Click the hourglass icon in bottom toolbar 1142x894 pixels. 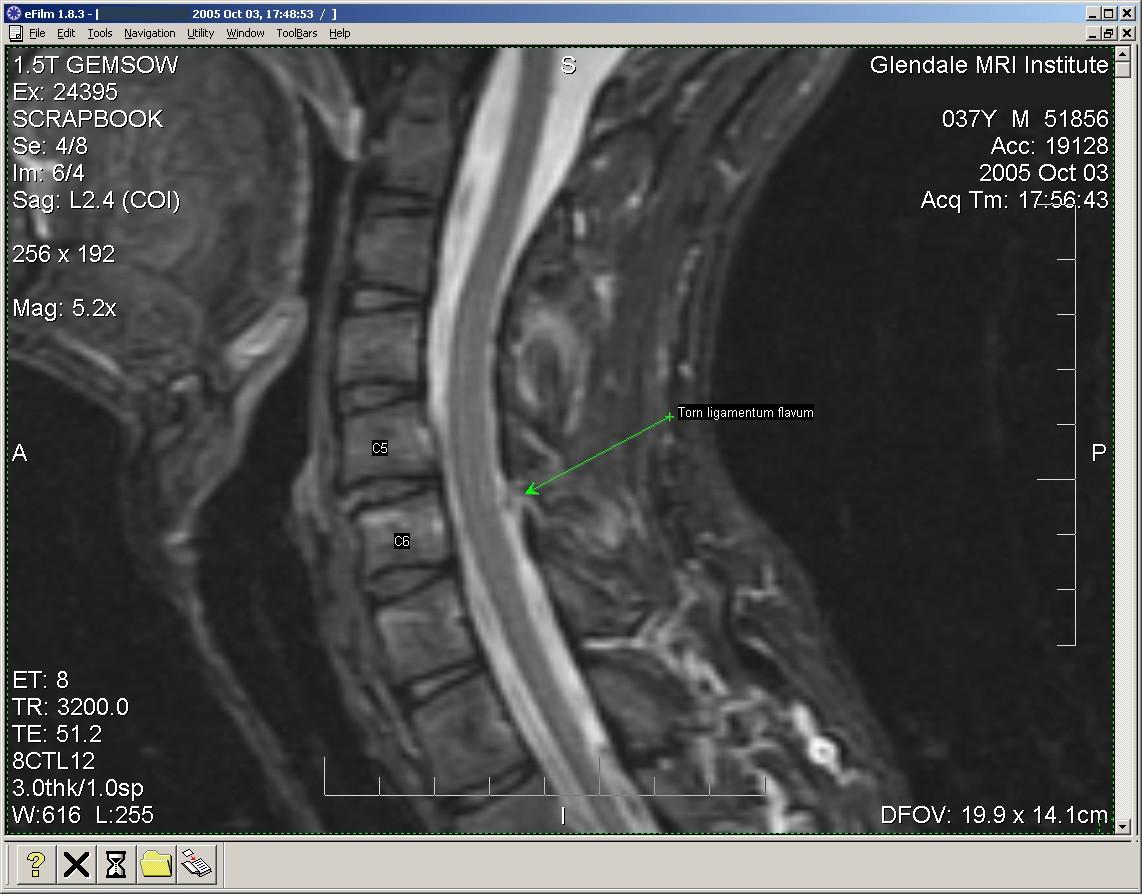116,864
